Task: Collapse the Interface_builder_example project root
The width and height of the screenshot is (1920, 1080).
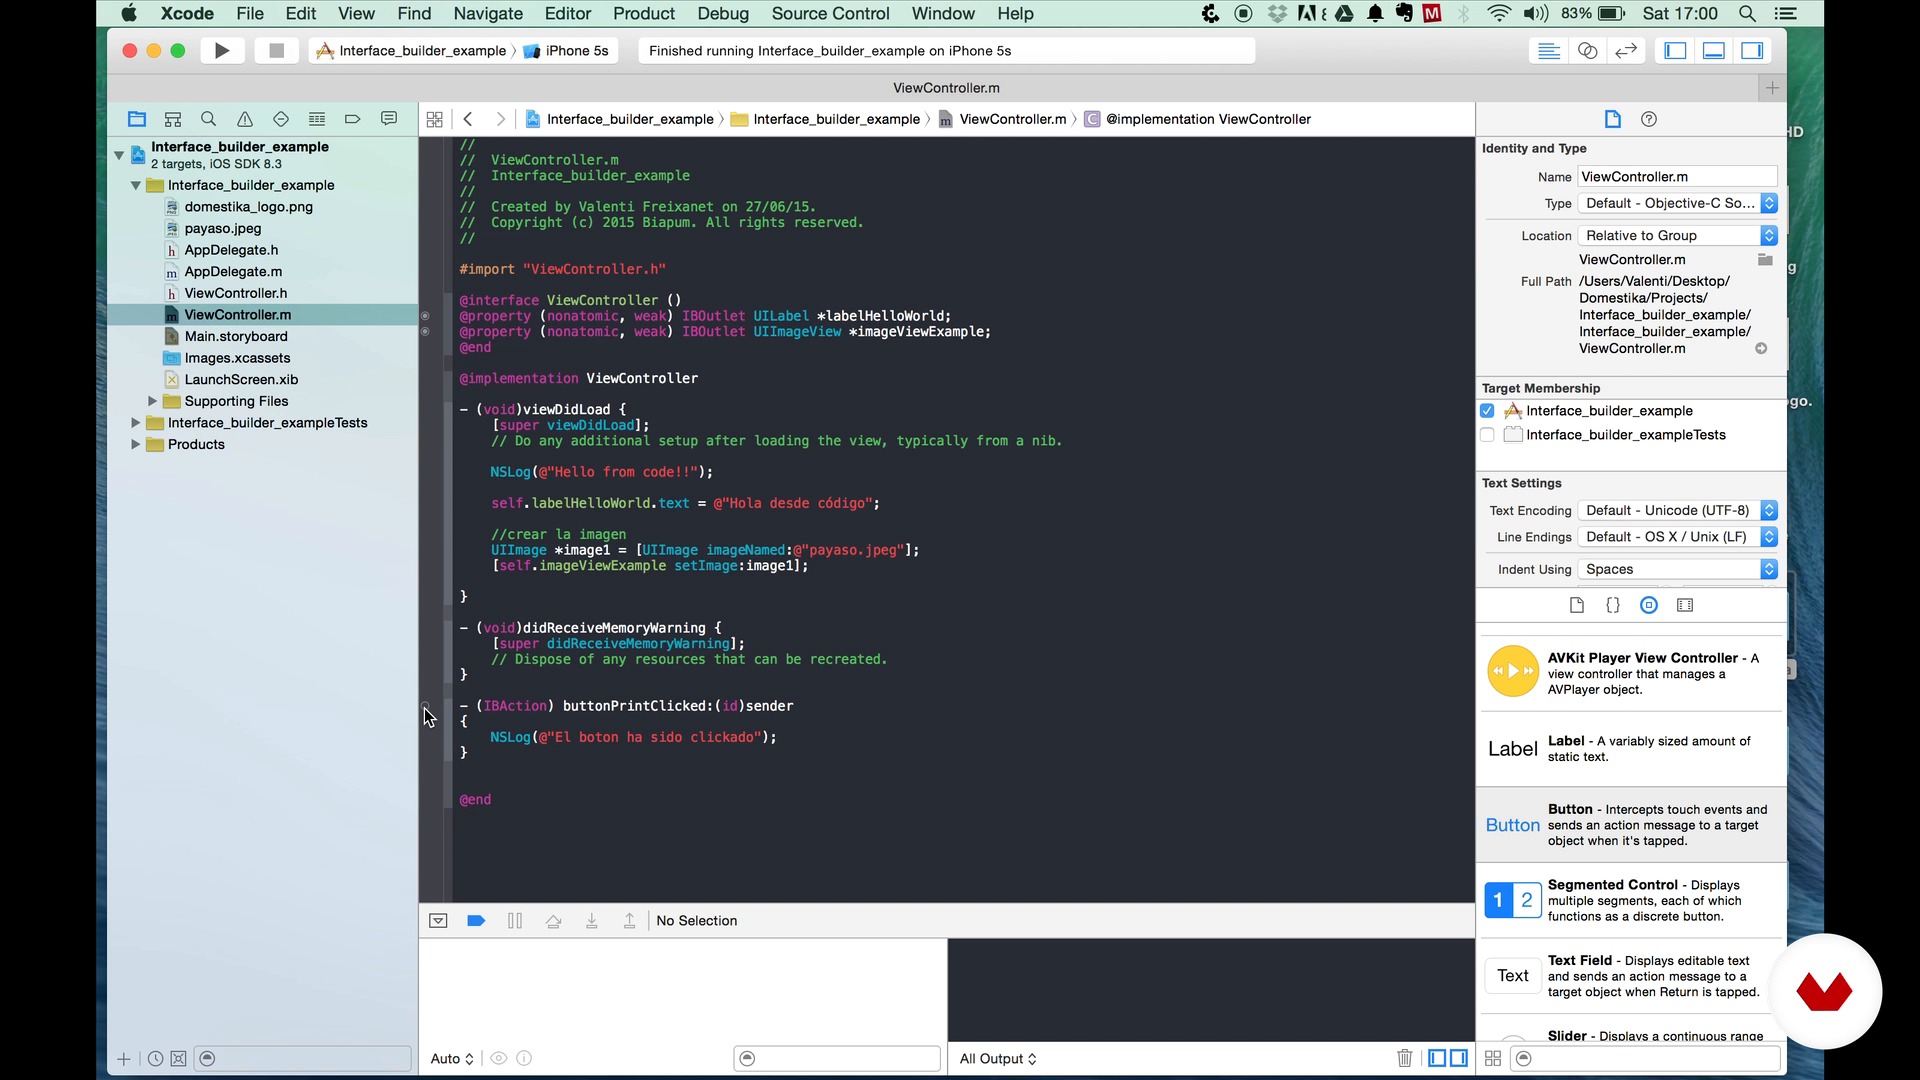Action: pos(119,155)
